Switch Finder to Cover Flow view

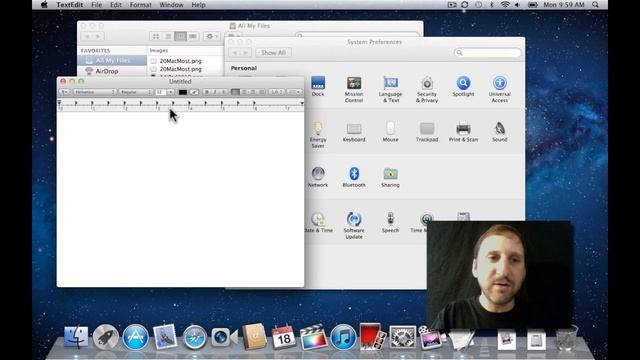coord(193,36)
